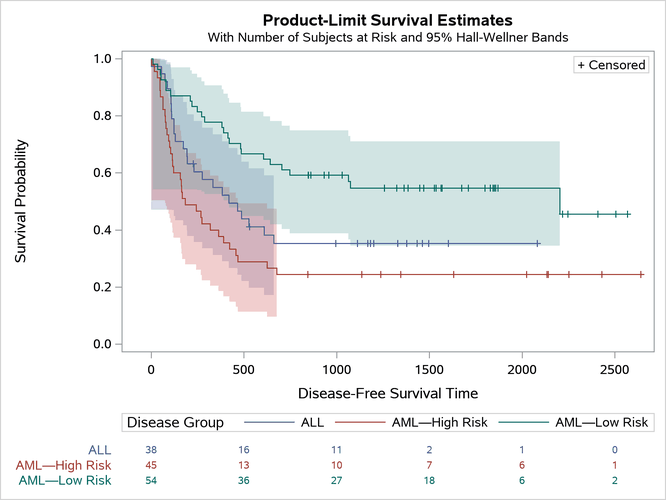Click the Hall-Wellner Bands subtitle text
Screen dimensions: 666x500
pyautogui.click(x=388, y=37)
